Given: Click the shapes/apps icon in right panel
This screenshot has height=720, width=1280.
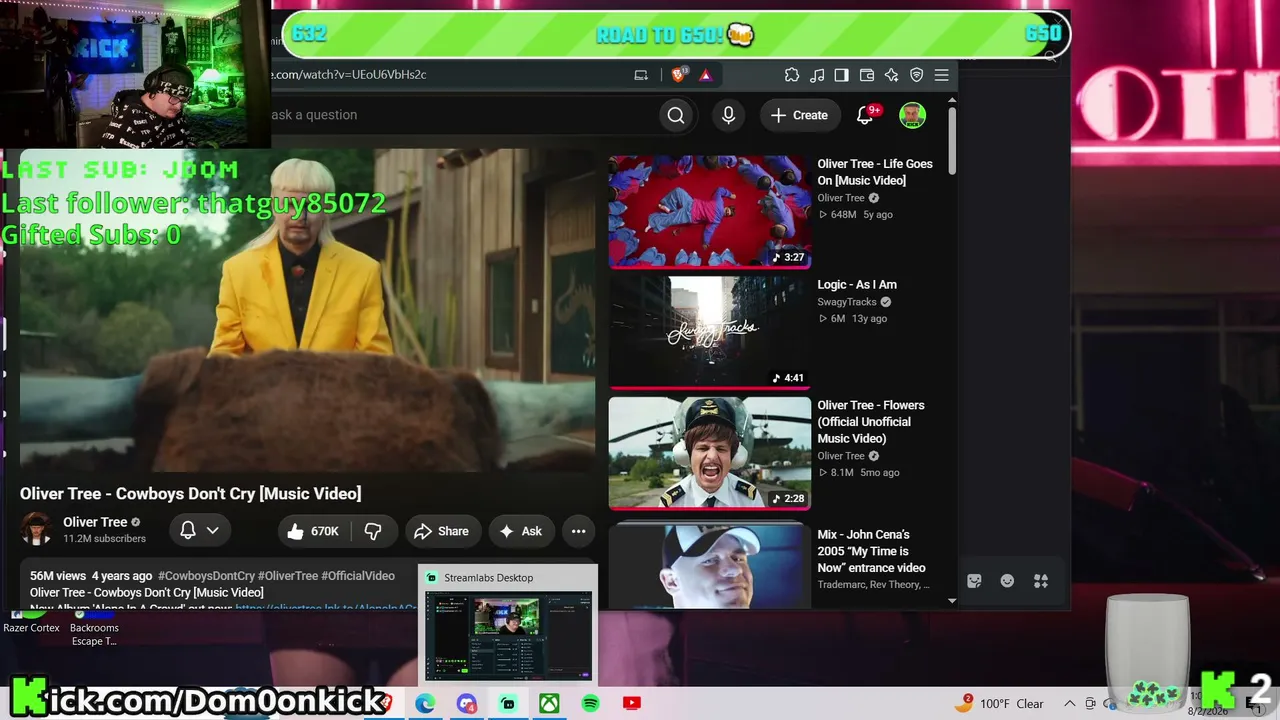Looking at the screenshot, I should pos(1041,581).
